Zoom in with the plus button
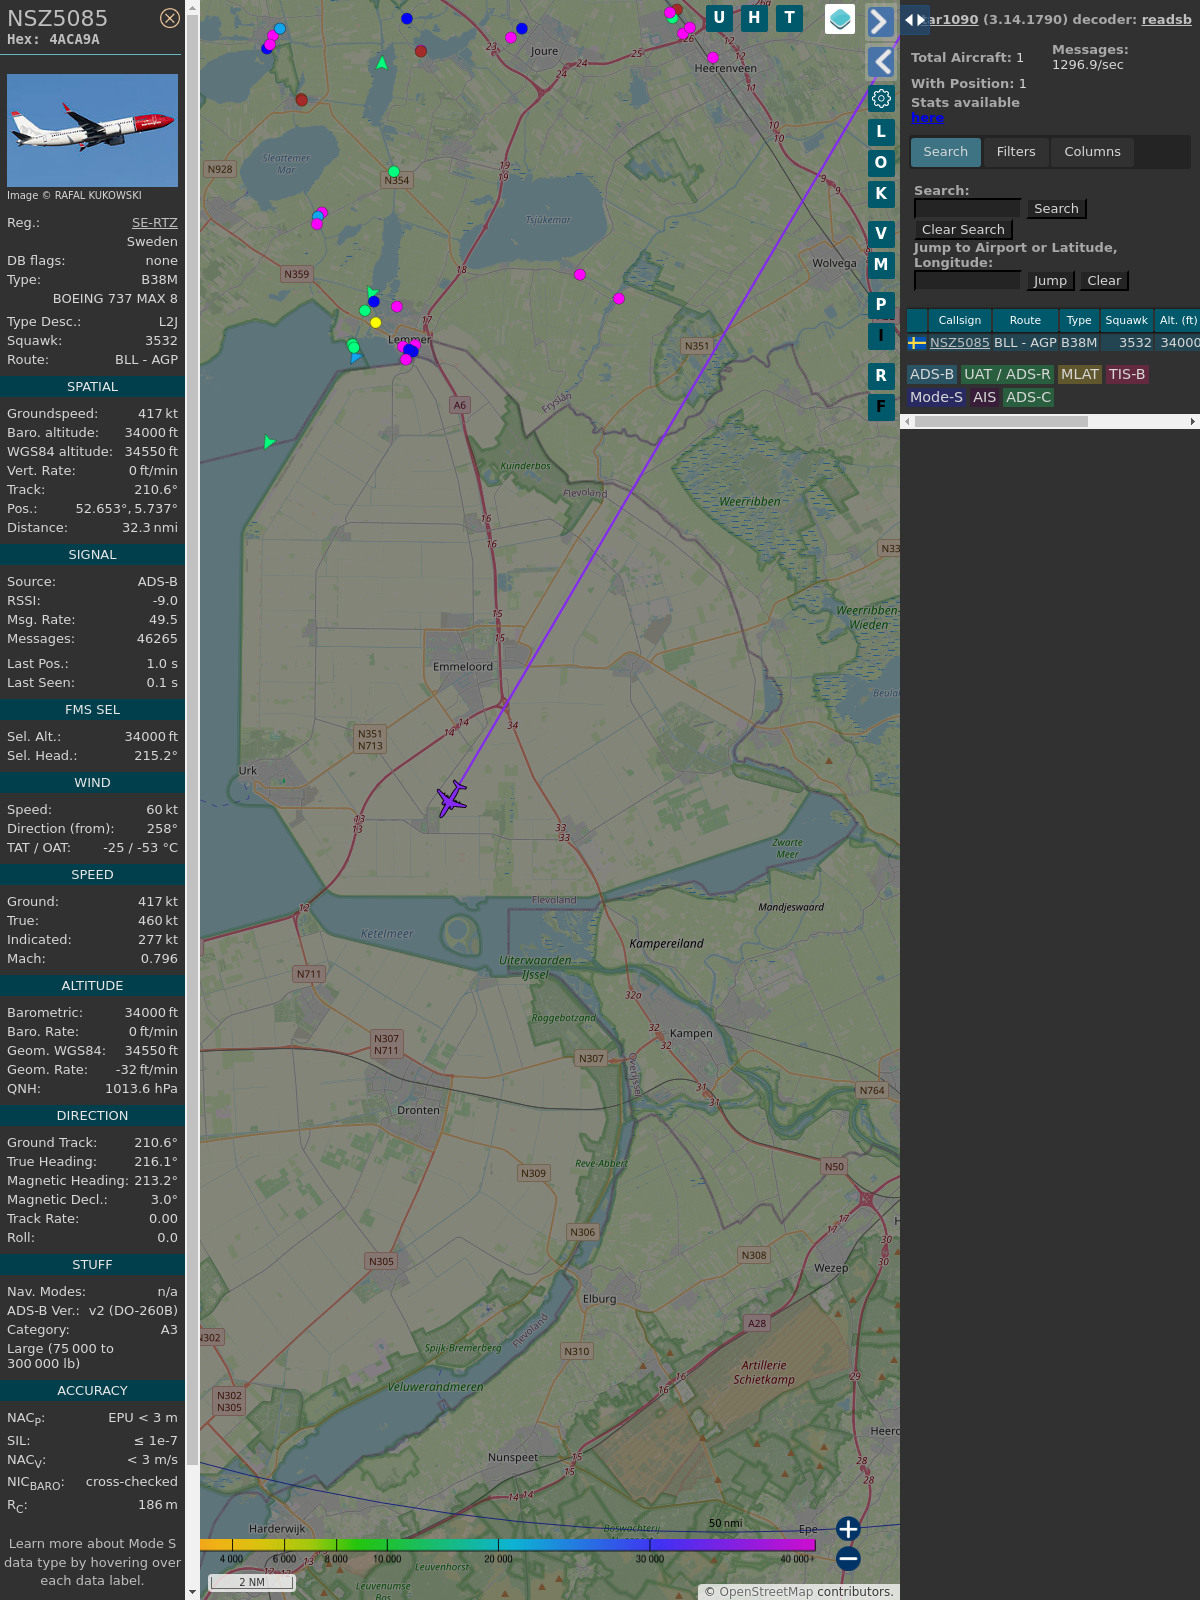This screenshot has height=1600, width=1200. tap(848, 1529)
